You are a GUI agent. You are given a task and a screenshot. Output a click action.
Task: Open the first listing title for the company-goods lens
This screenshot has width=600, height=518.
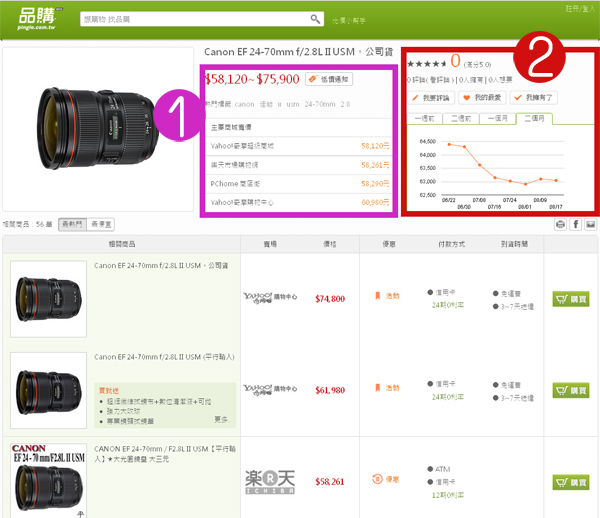(x=161, y=266)
